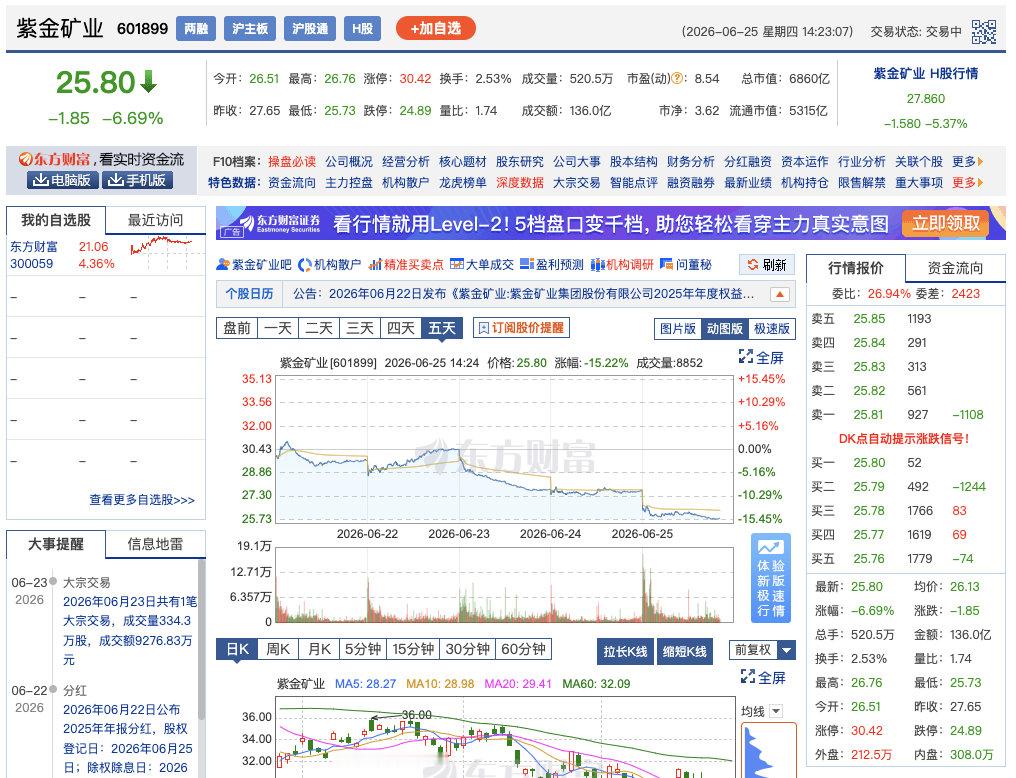
Task: Open 深度数据 link
Action: click(520, 183)
